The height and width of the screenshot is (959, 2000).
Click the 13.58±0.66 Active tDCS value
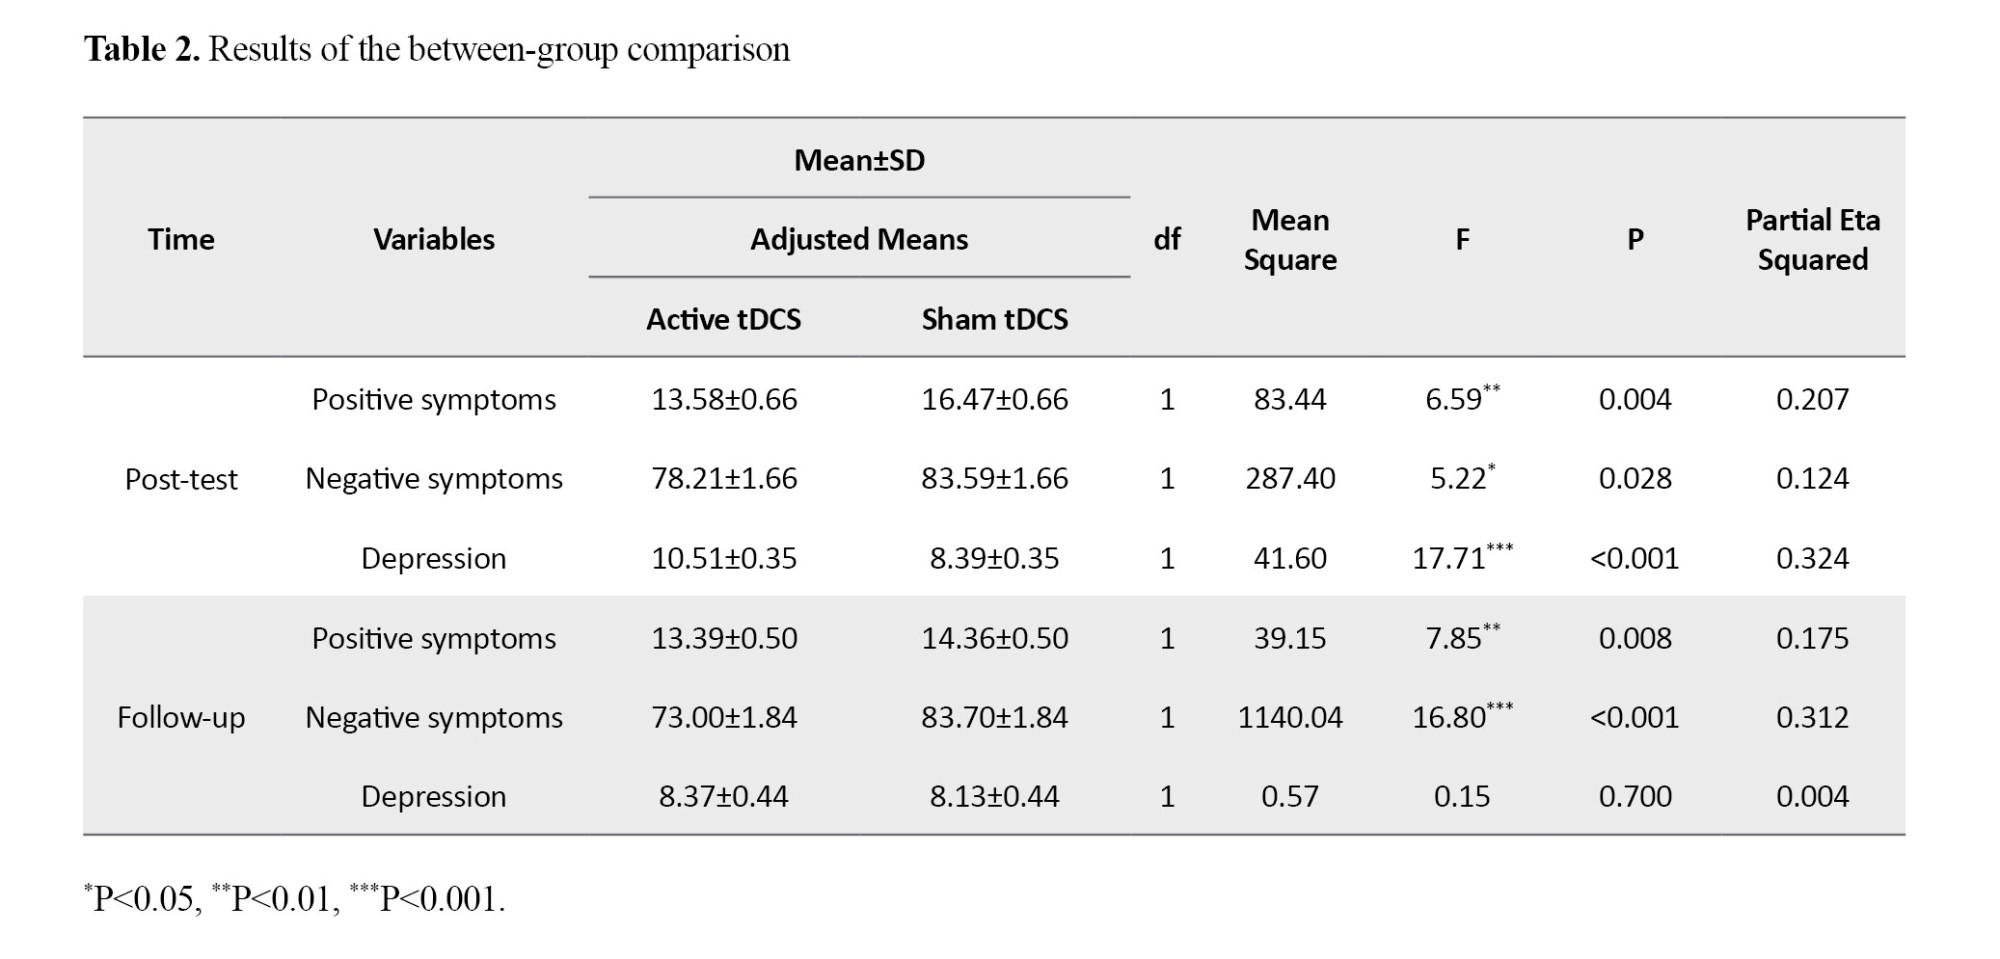click(724, 400)
